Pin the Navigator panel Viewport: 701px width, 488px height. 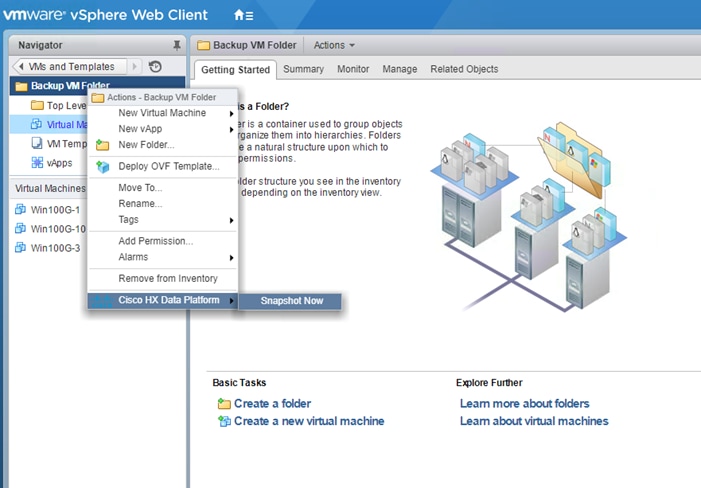[x=177, y=45]
